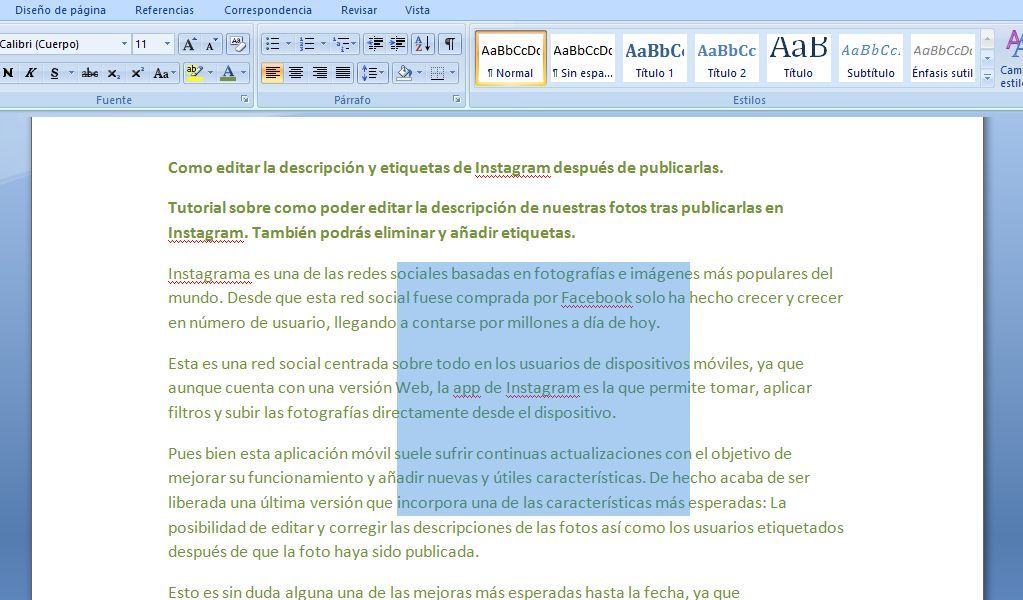Apply Sin espaciado style

583,58
